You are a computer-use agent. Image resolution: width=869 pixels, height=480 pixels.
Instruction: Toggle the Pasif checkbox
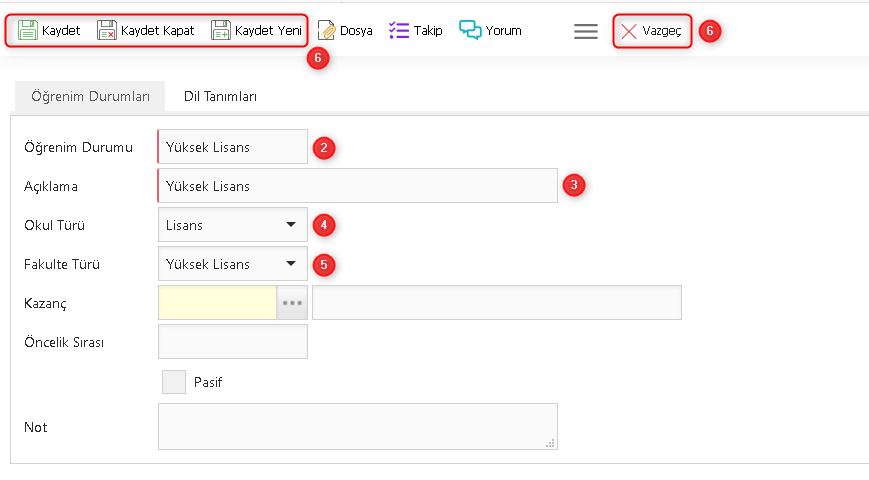(x=174, y=382)
